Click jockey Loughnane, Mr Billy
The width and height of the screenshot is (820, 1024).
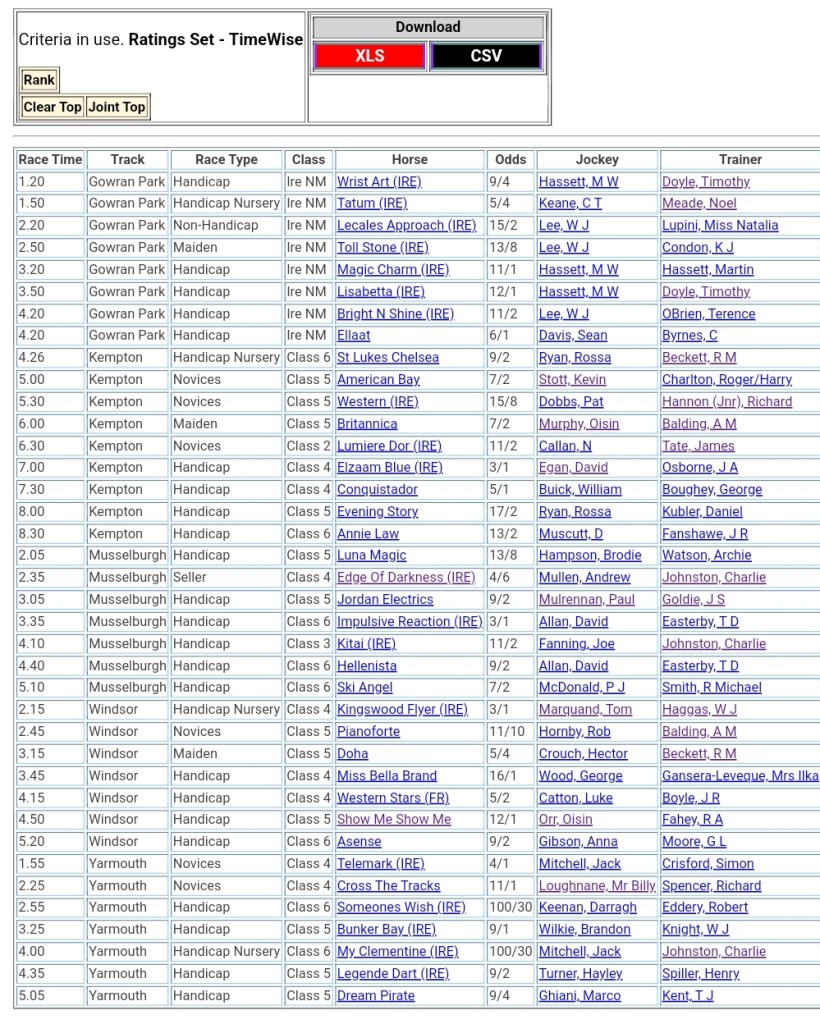pyautogui.click(x=597, y=886)
